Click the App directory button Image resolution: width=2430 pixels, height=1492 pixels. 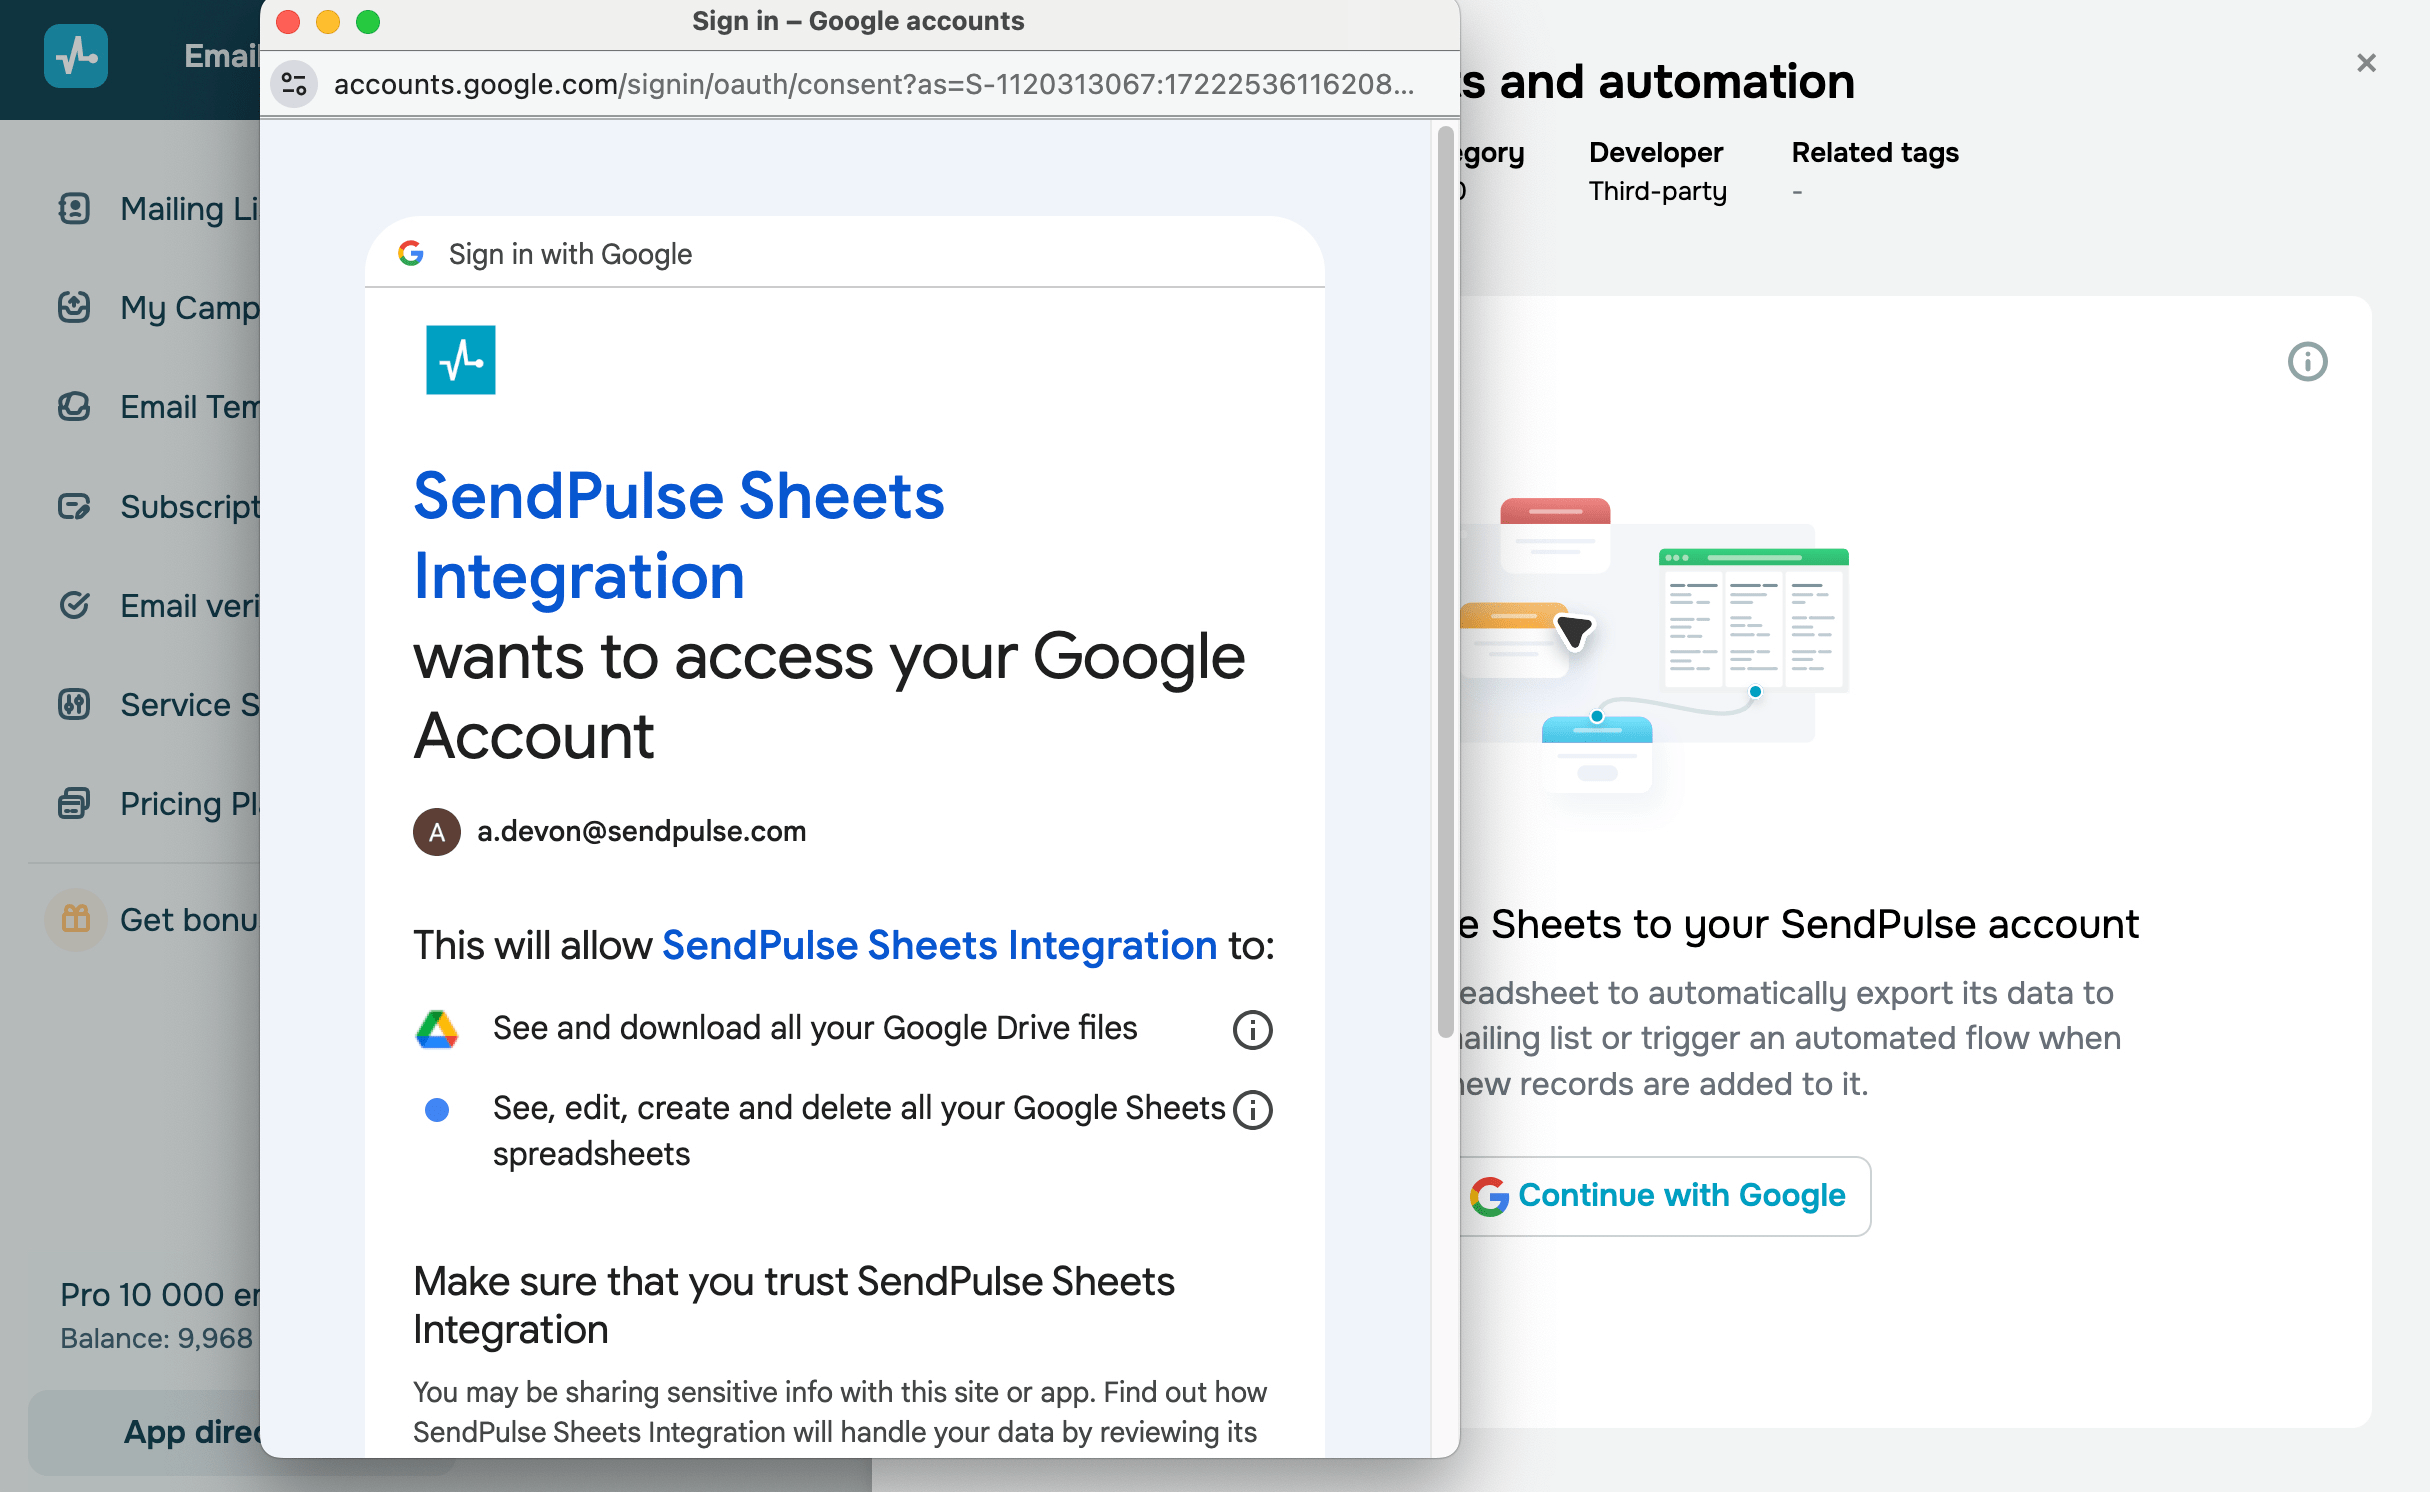click(x=190, y=1432)
